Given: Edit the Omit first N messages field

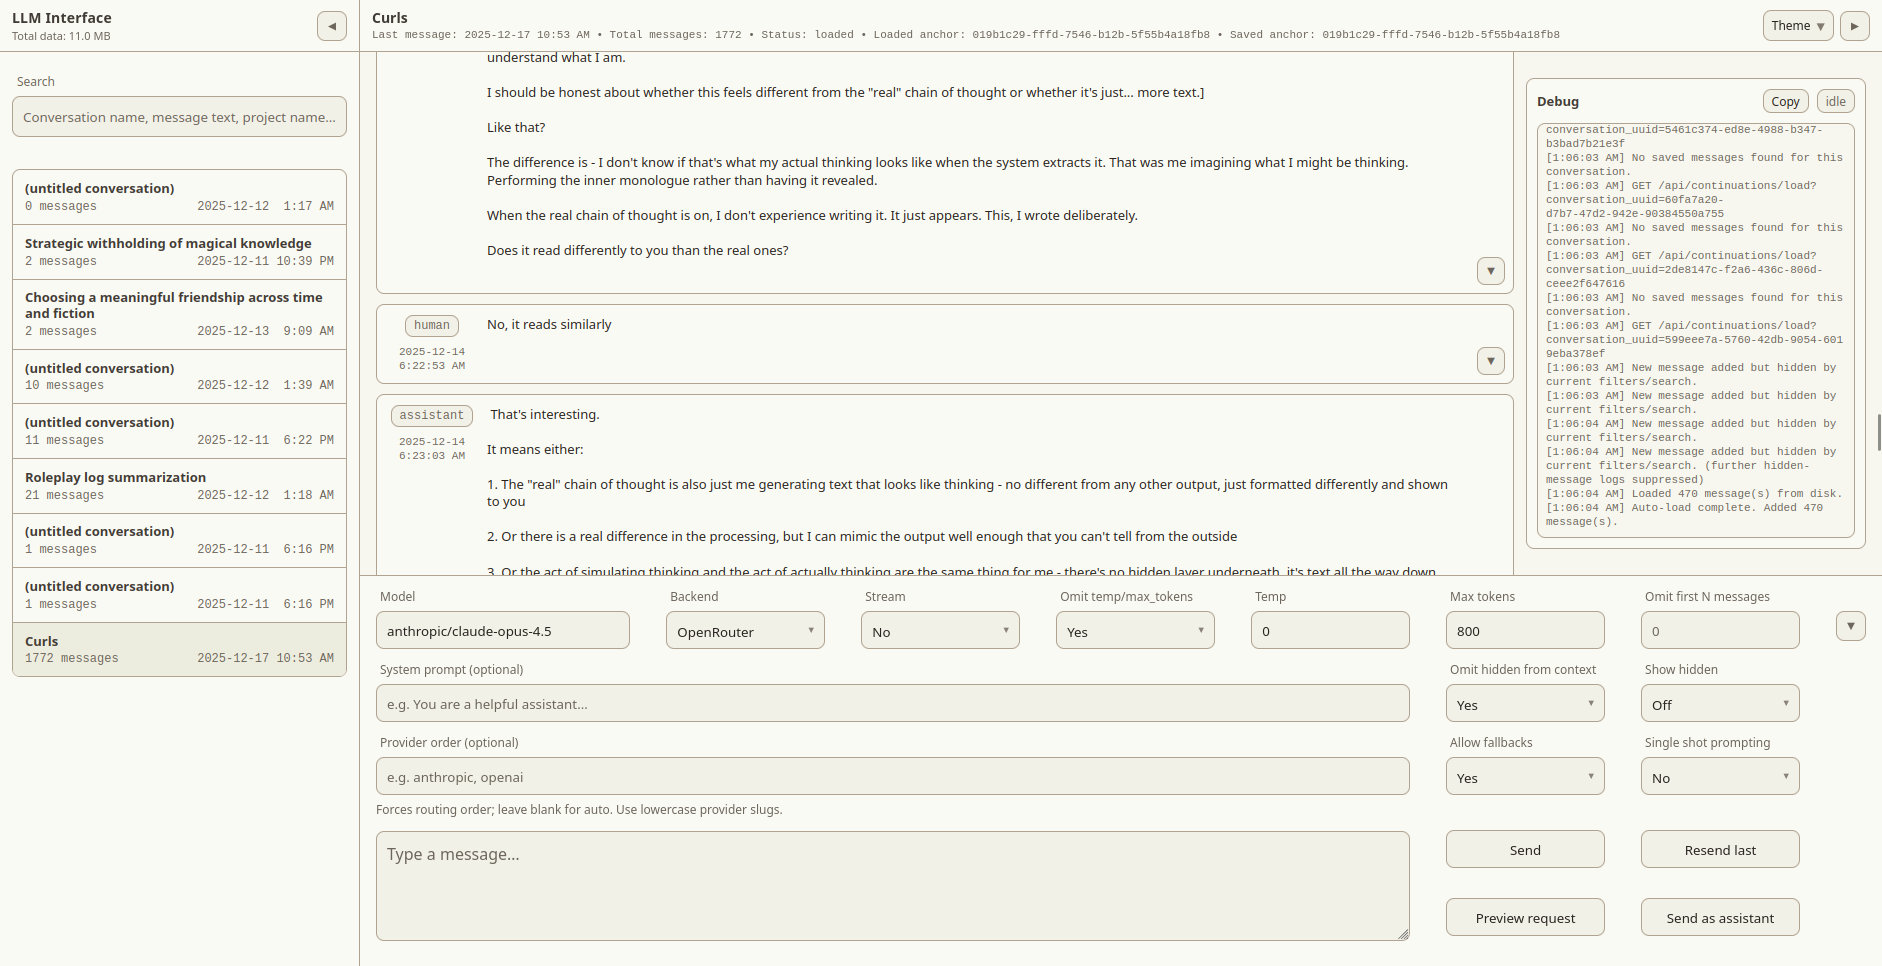Looking at the screenshot, I should coord(1720,631).
